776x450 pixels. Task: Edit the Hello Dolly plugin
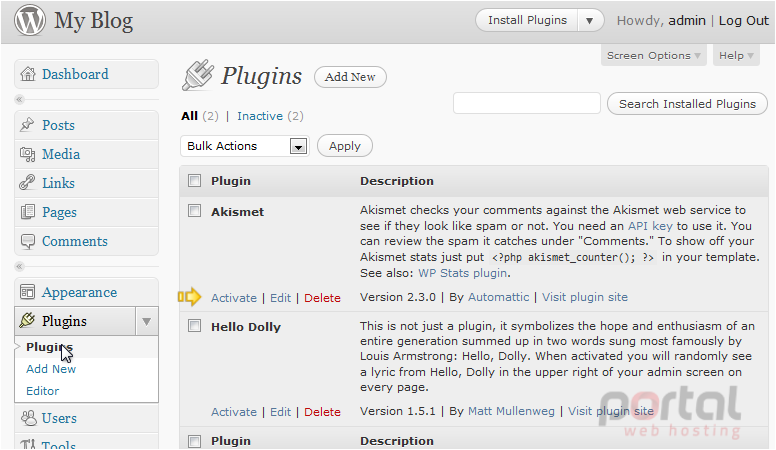(281, 412)
